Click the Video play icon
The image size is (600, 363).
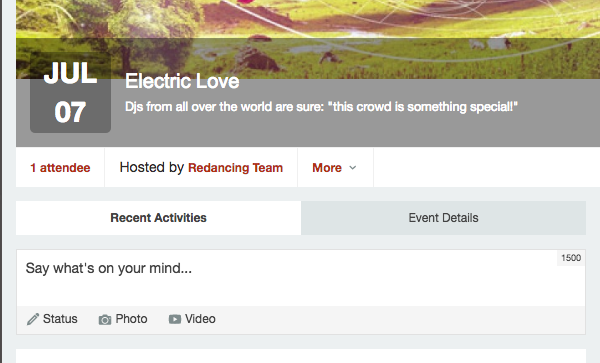tap(175, 319)
